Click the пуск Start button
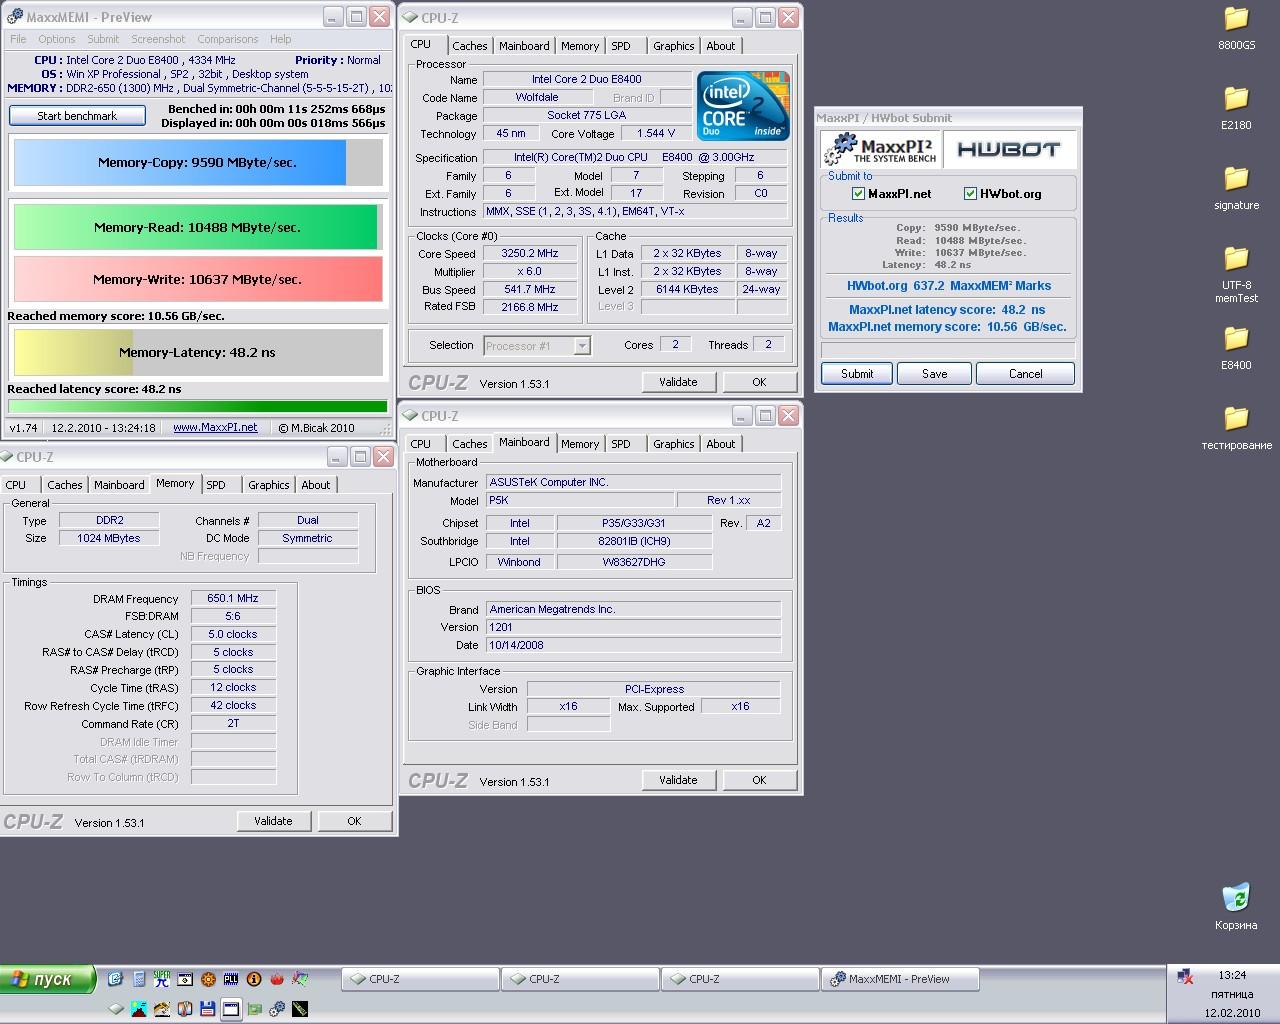The image size is (1280, 1024). (47, 979)
